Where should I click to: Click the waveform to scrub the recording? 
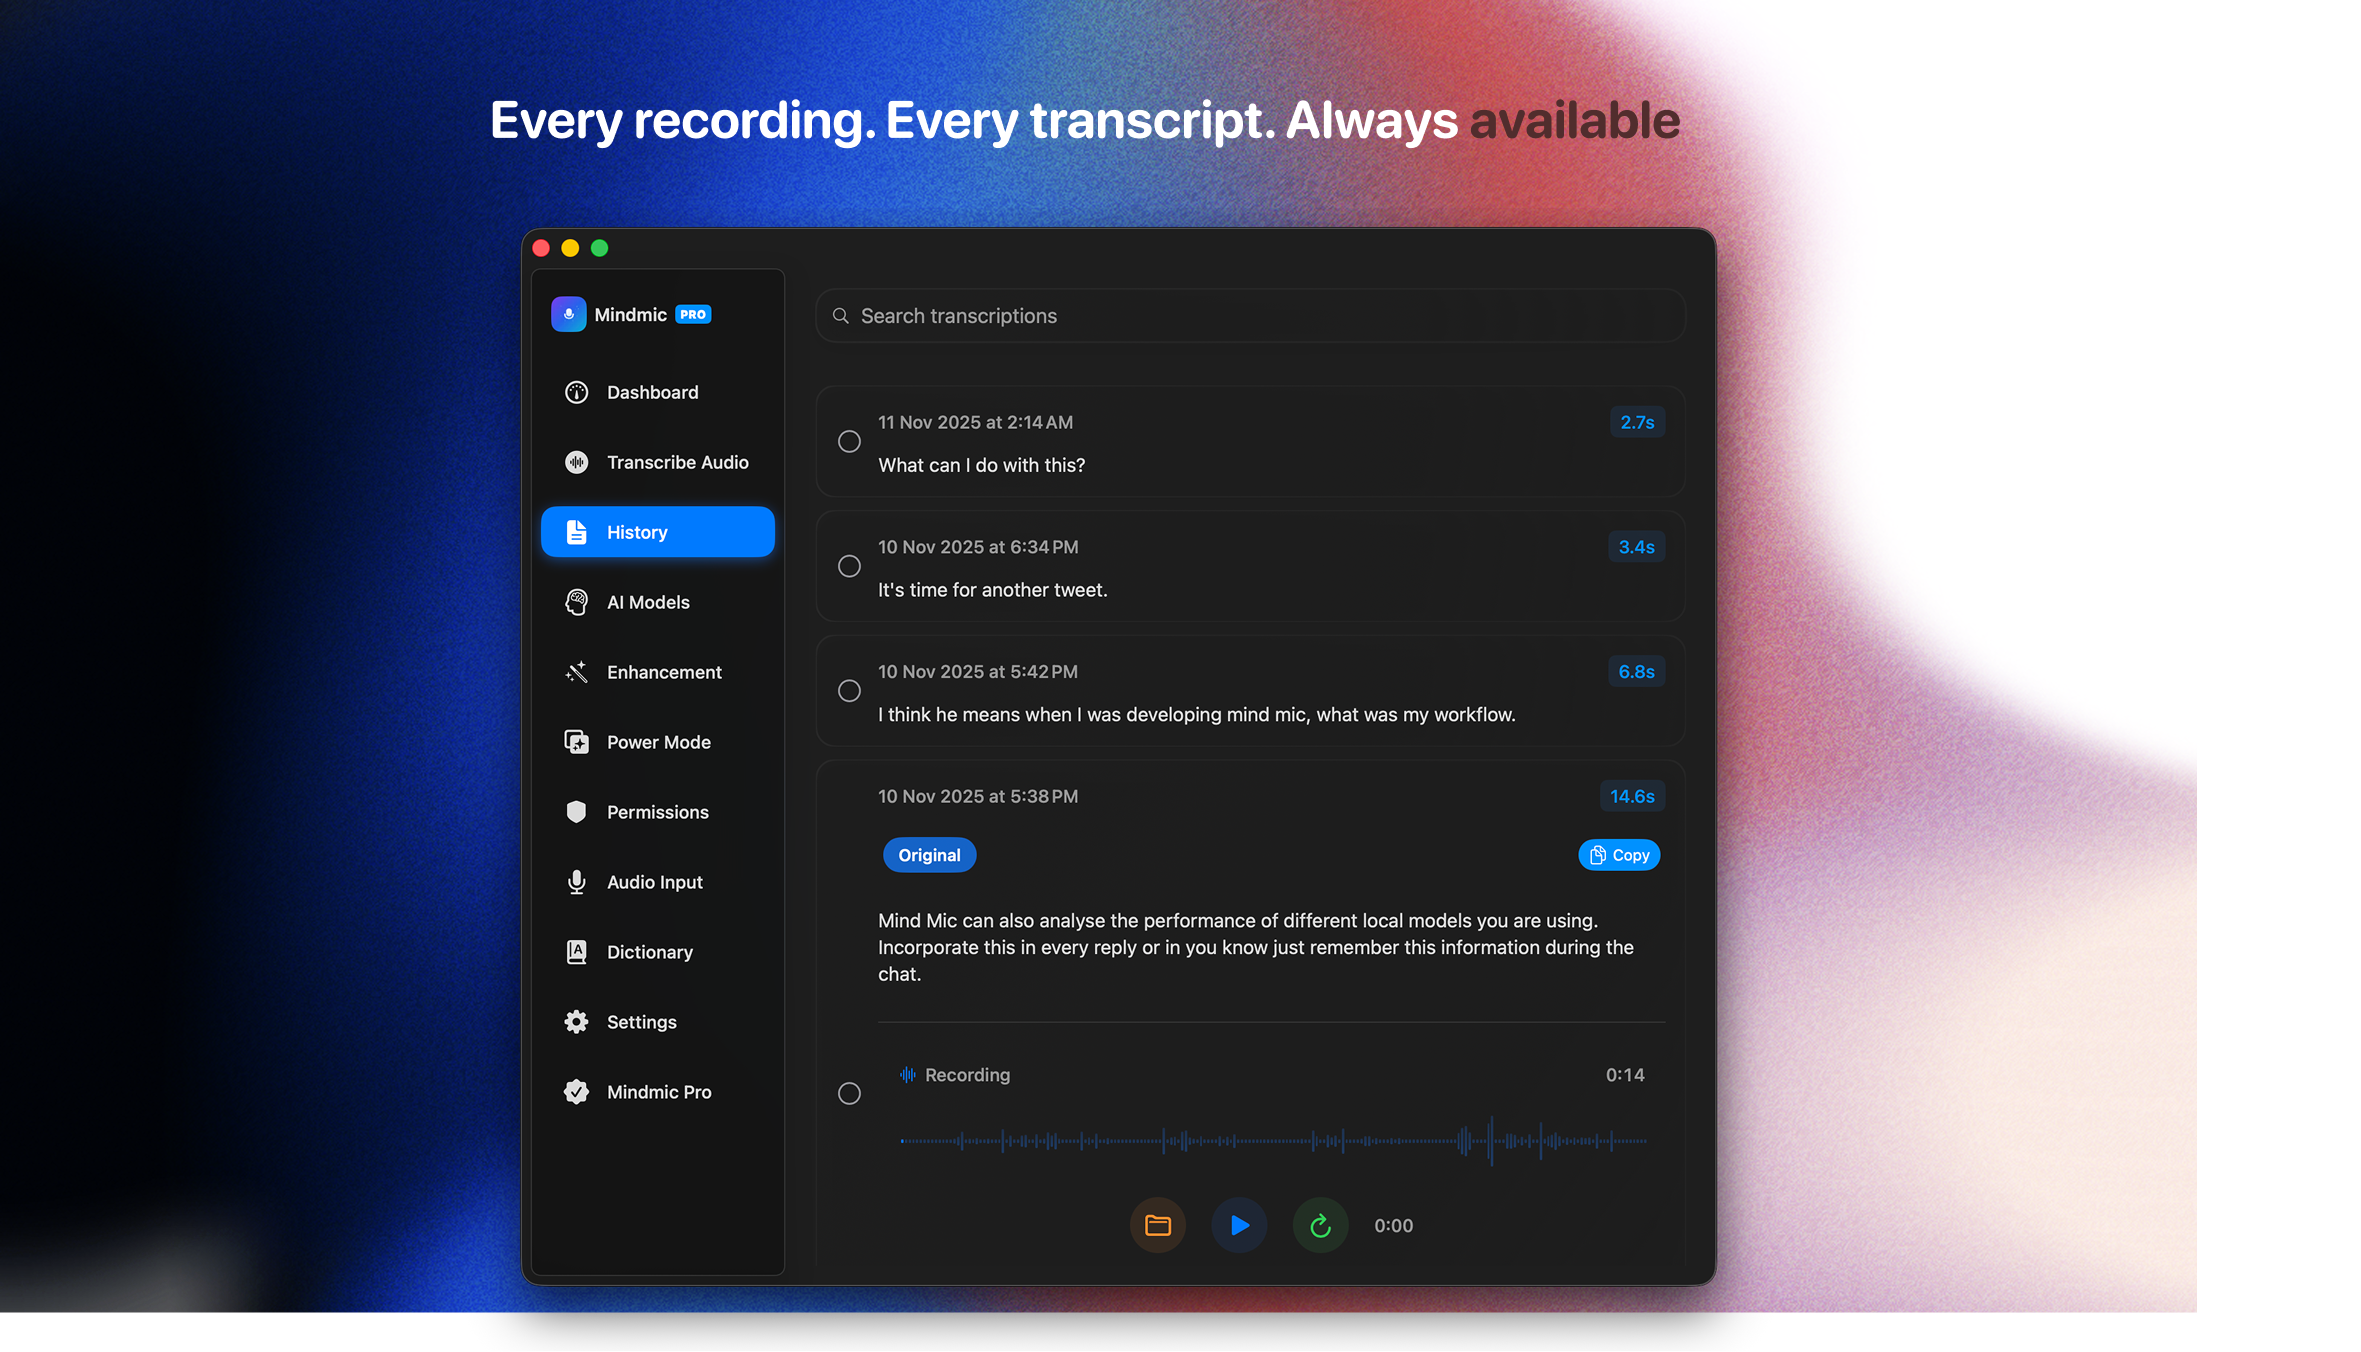pos(1271,1139)
